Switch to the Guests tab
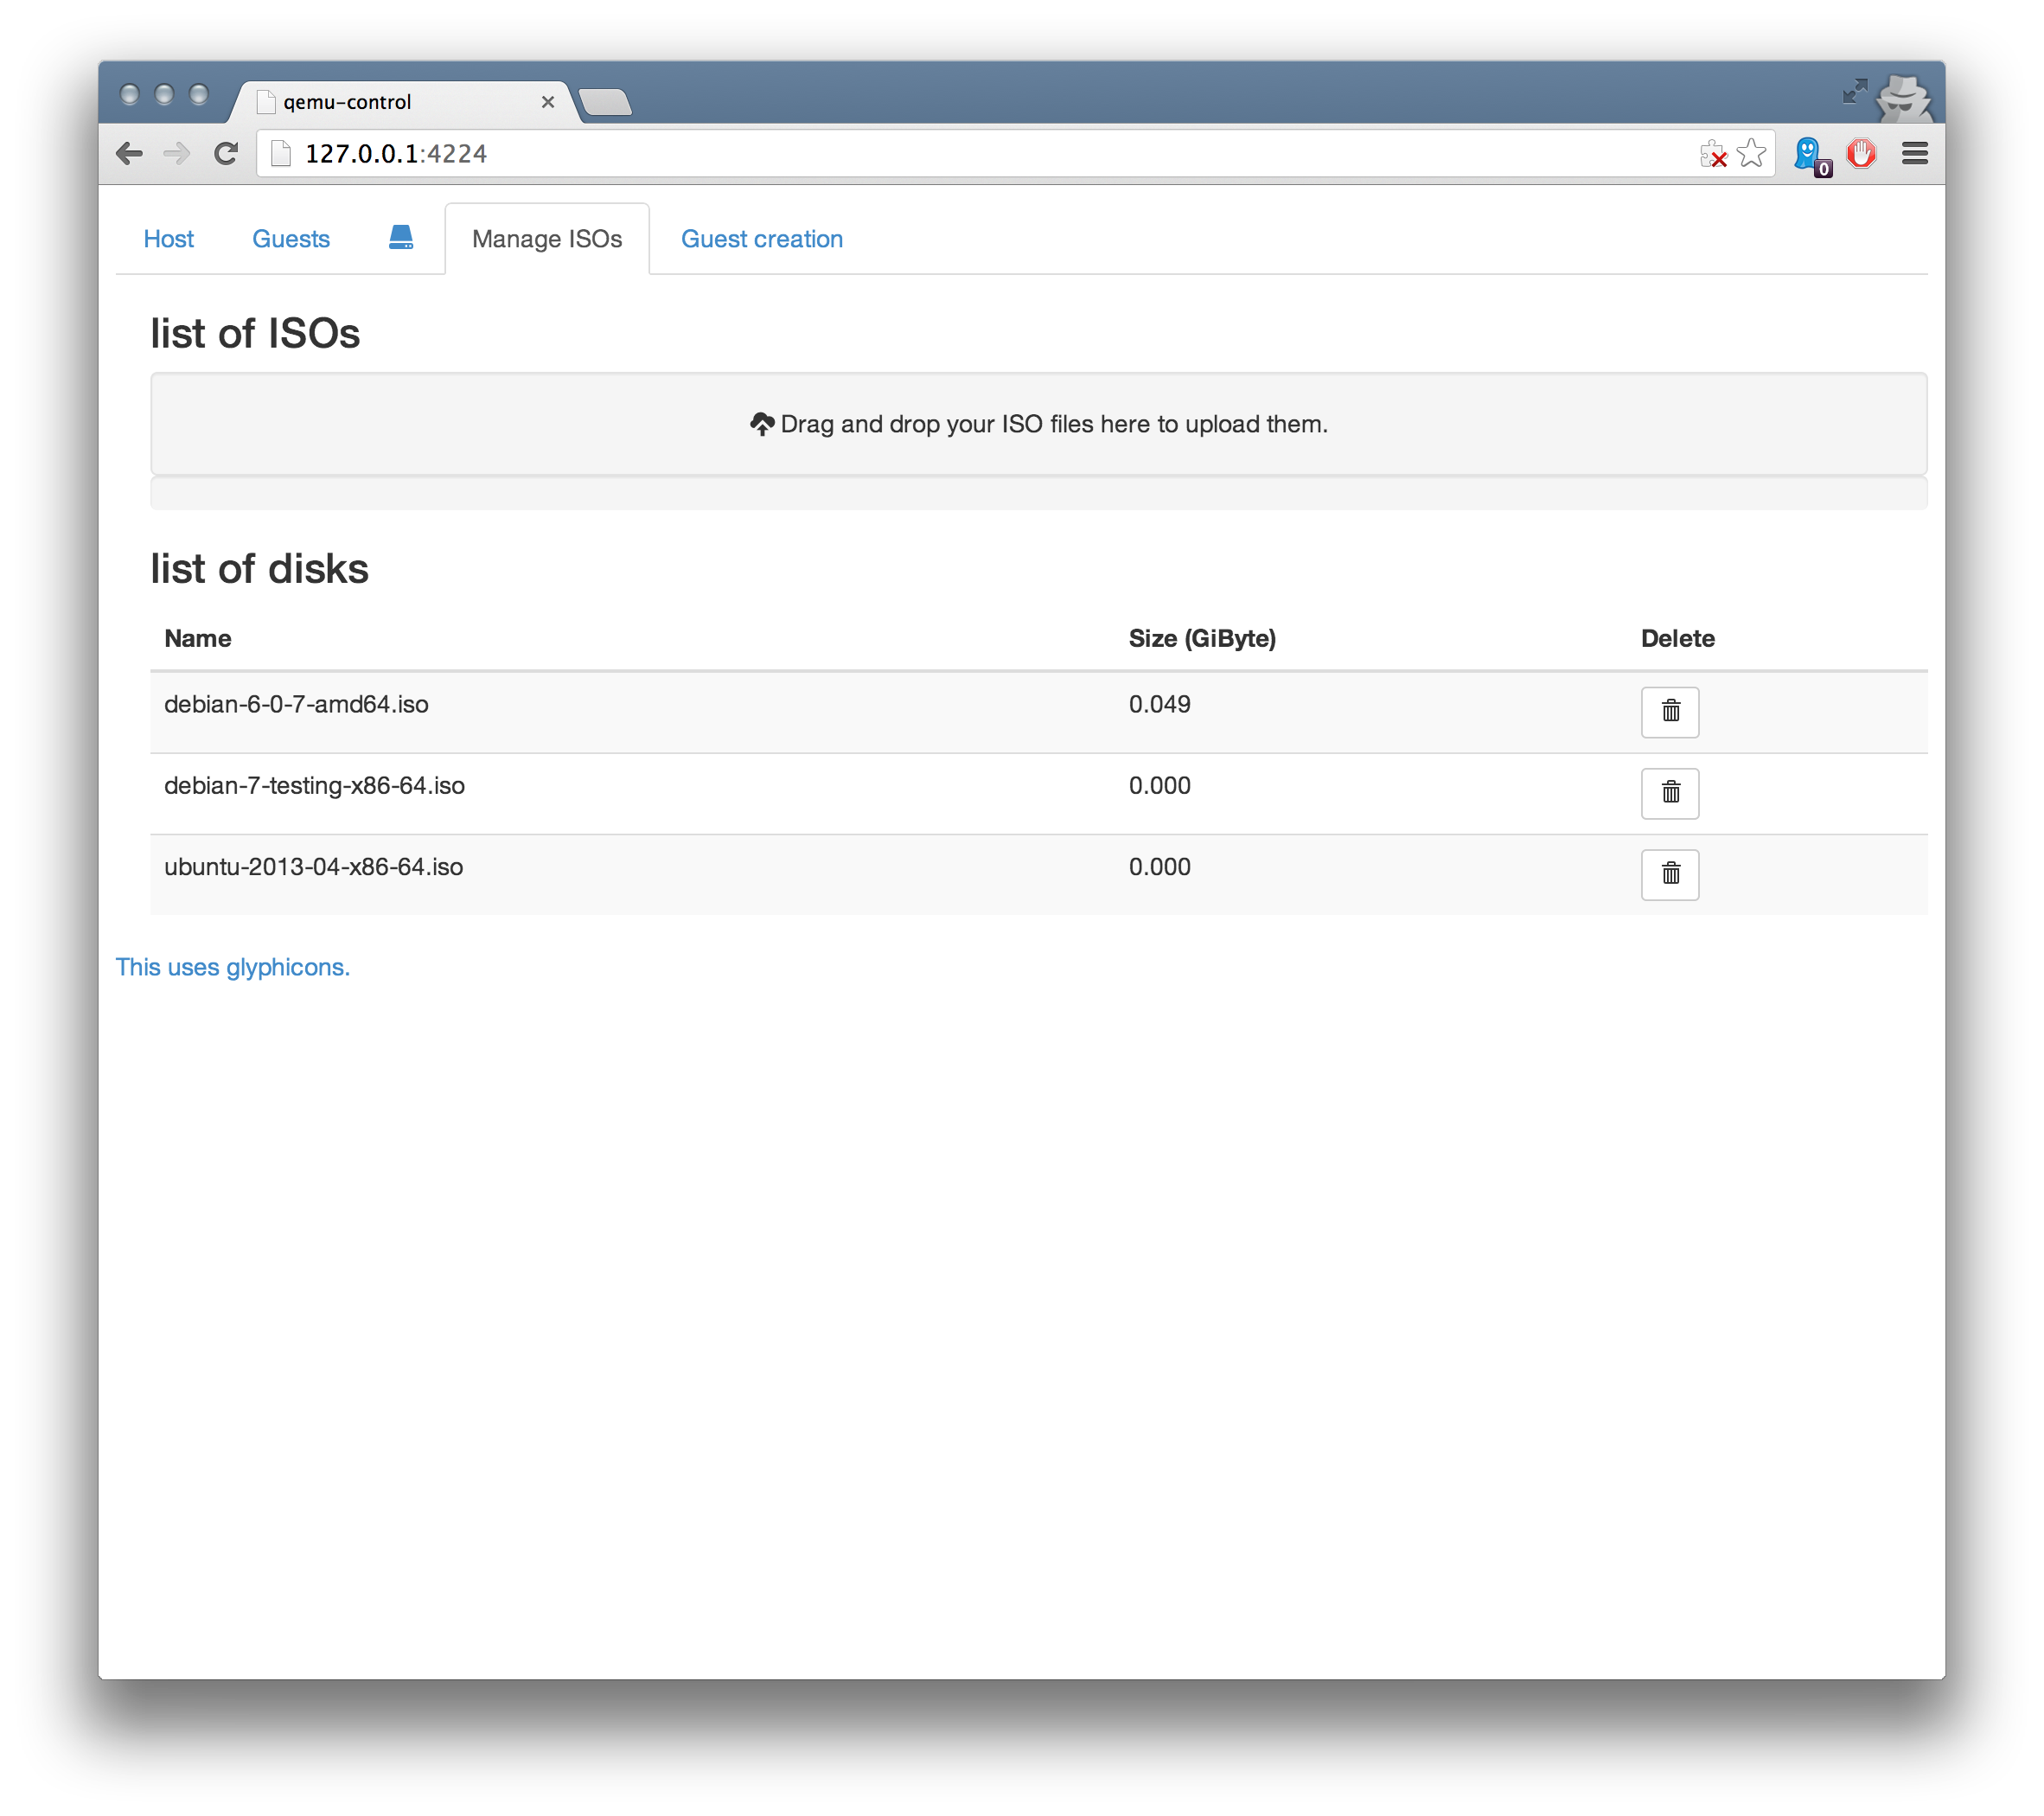The width and height of the screenshot is (2044, 1816). tap(290, 239)
